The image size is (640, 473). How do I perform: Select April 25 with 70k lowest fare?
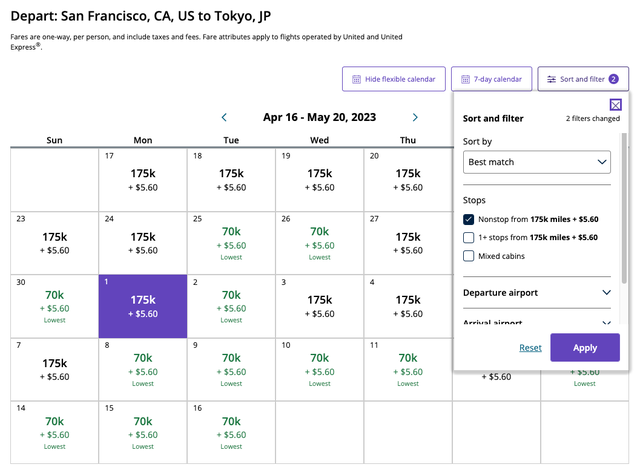pyautogui.click(x=231, y=240)
